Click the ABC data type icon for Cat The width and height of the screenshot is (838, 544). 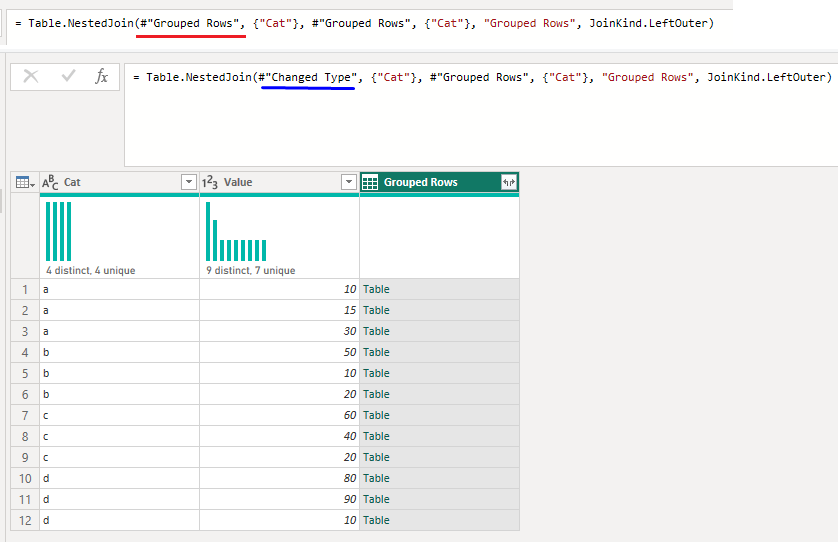(50, 183)
